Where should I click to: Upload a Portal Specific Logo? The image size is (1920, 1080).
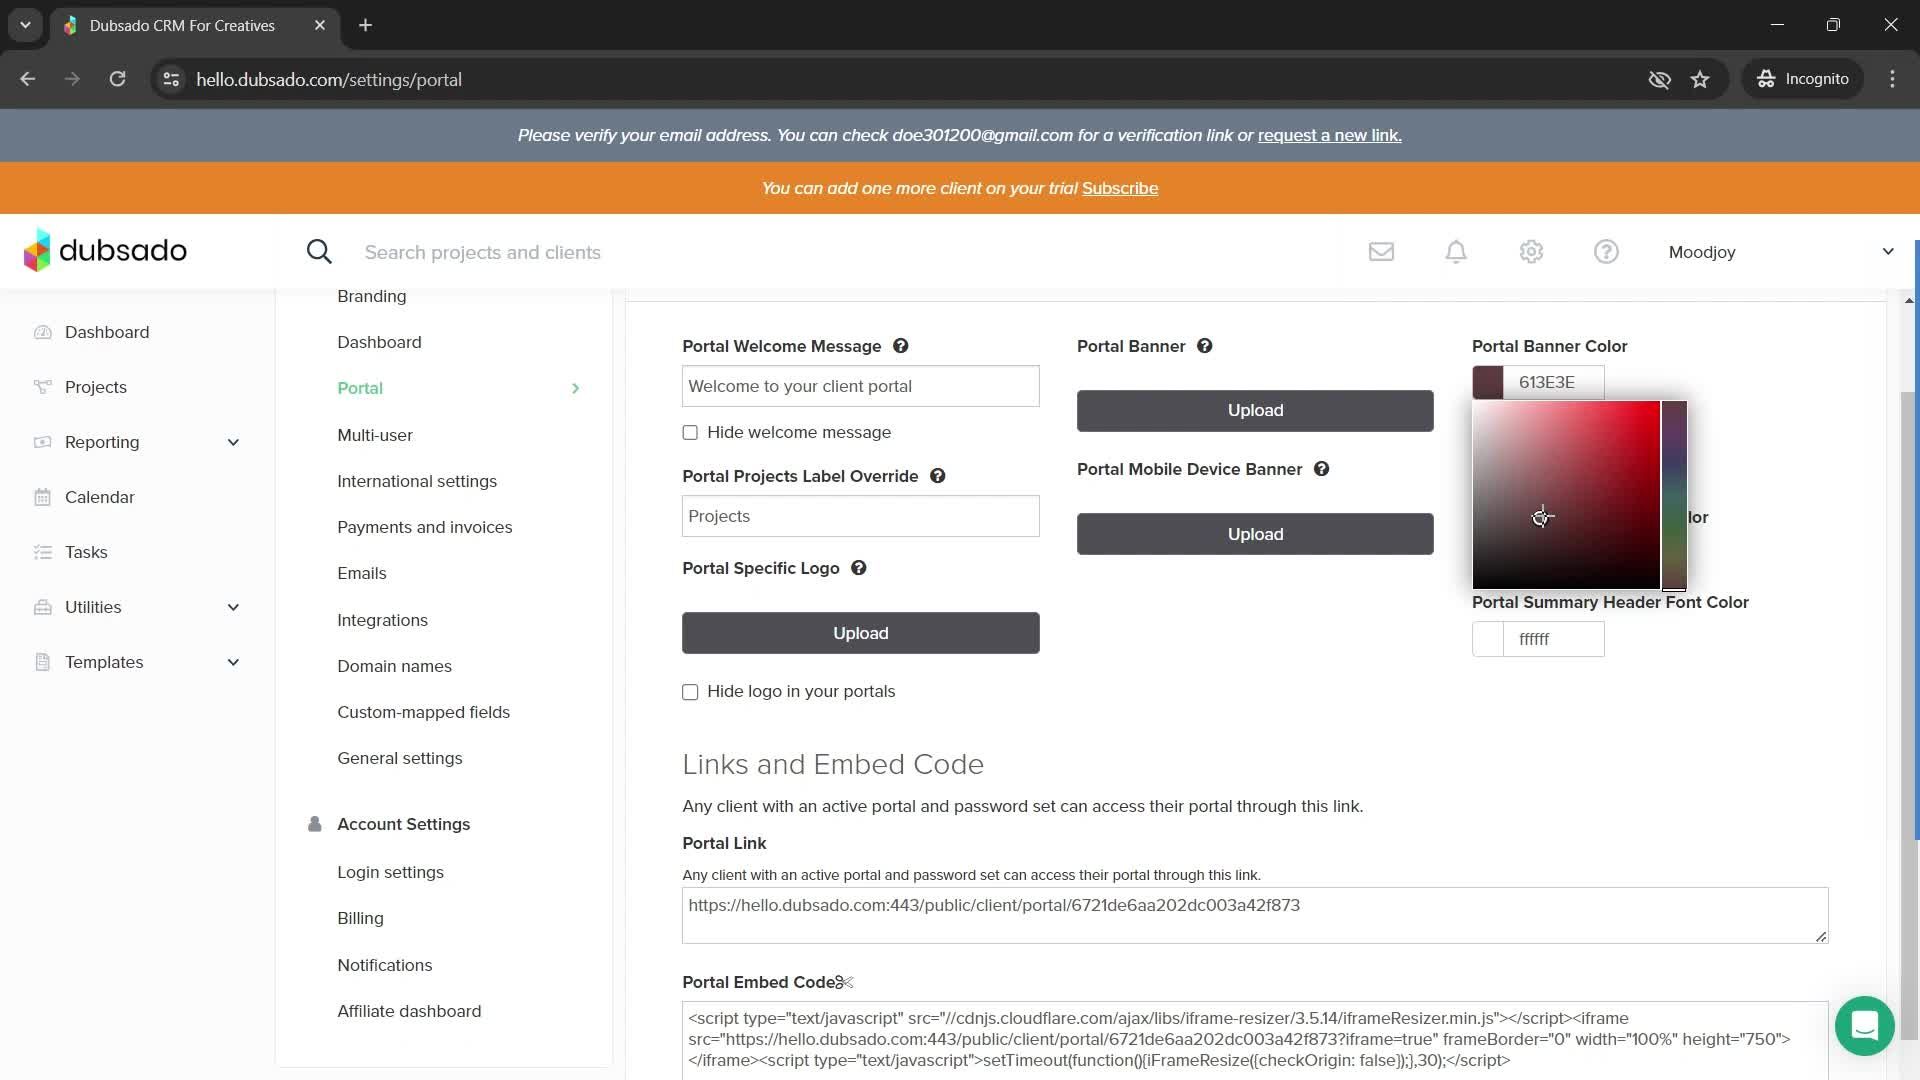860,633
